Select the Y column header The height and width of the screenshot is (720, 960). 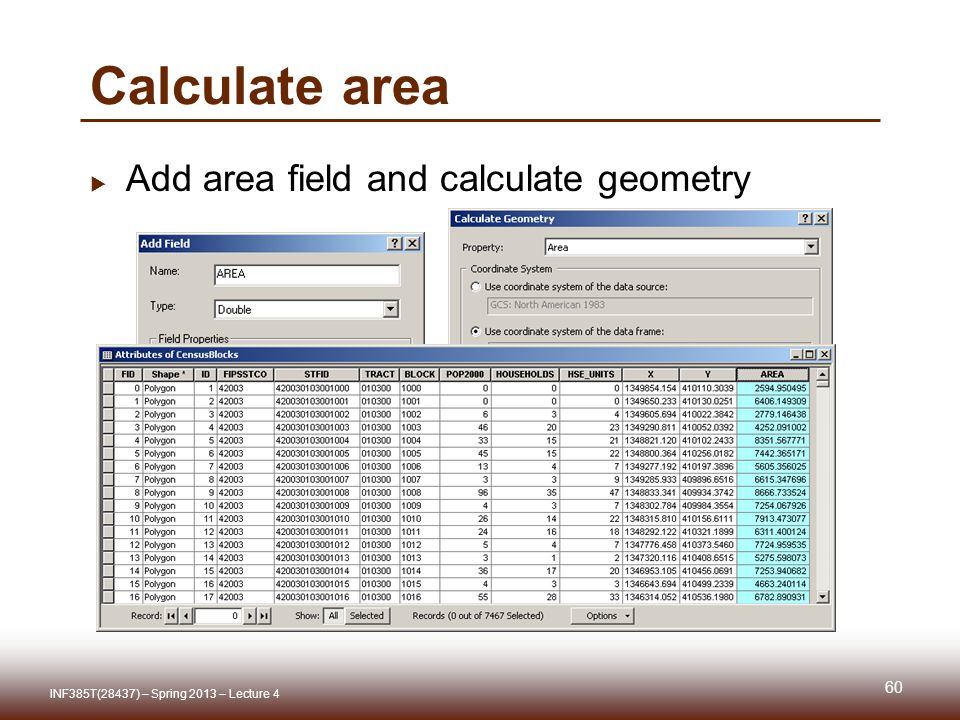tap(708, 374)
